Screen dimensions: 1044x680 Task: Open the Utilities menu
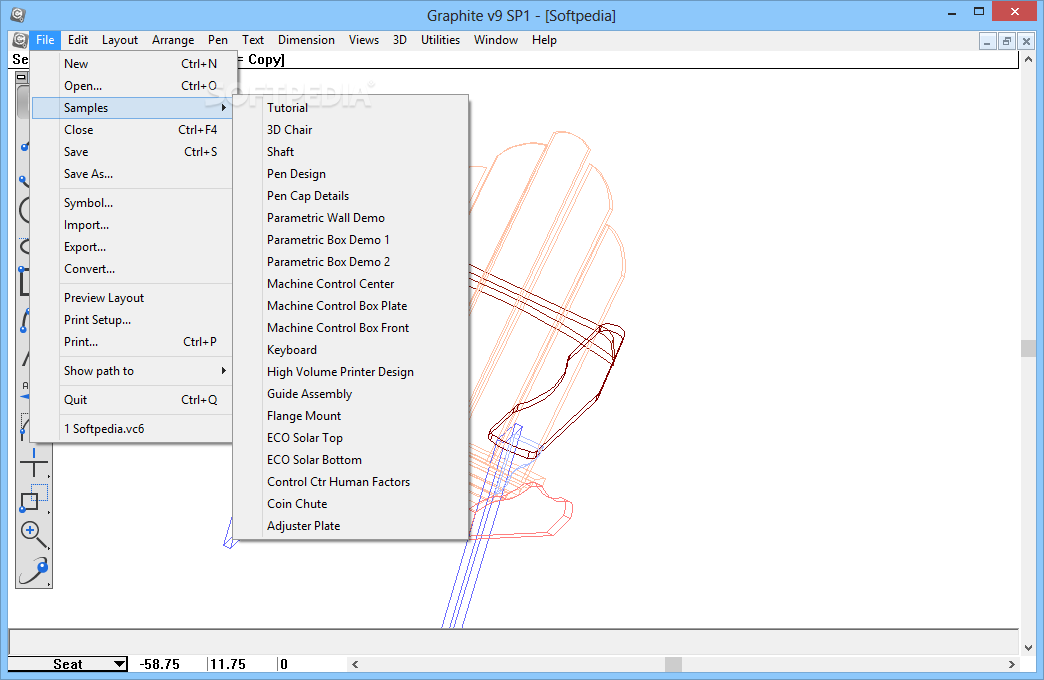(440, 40)
